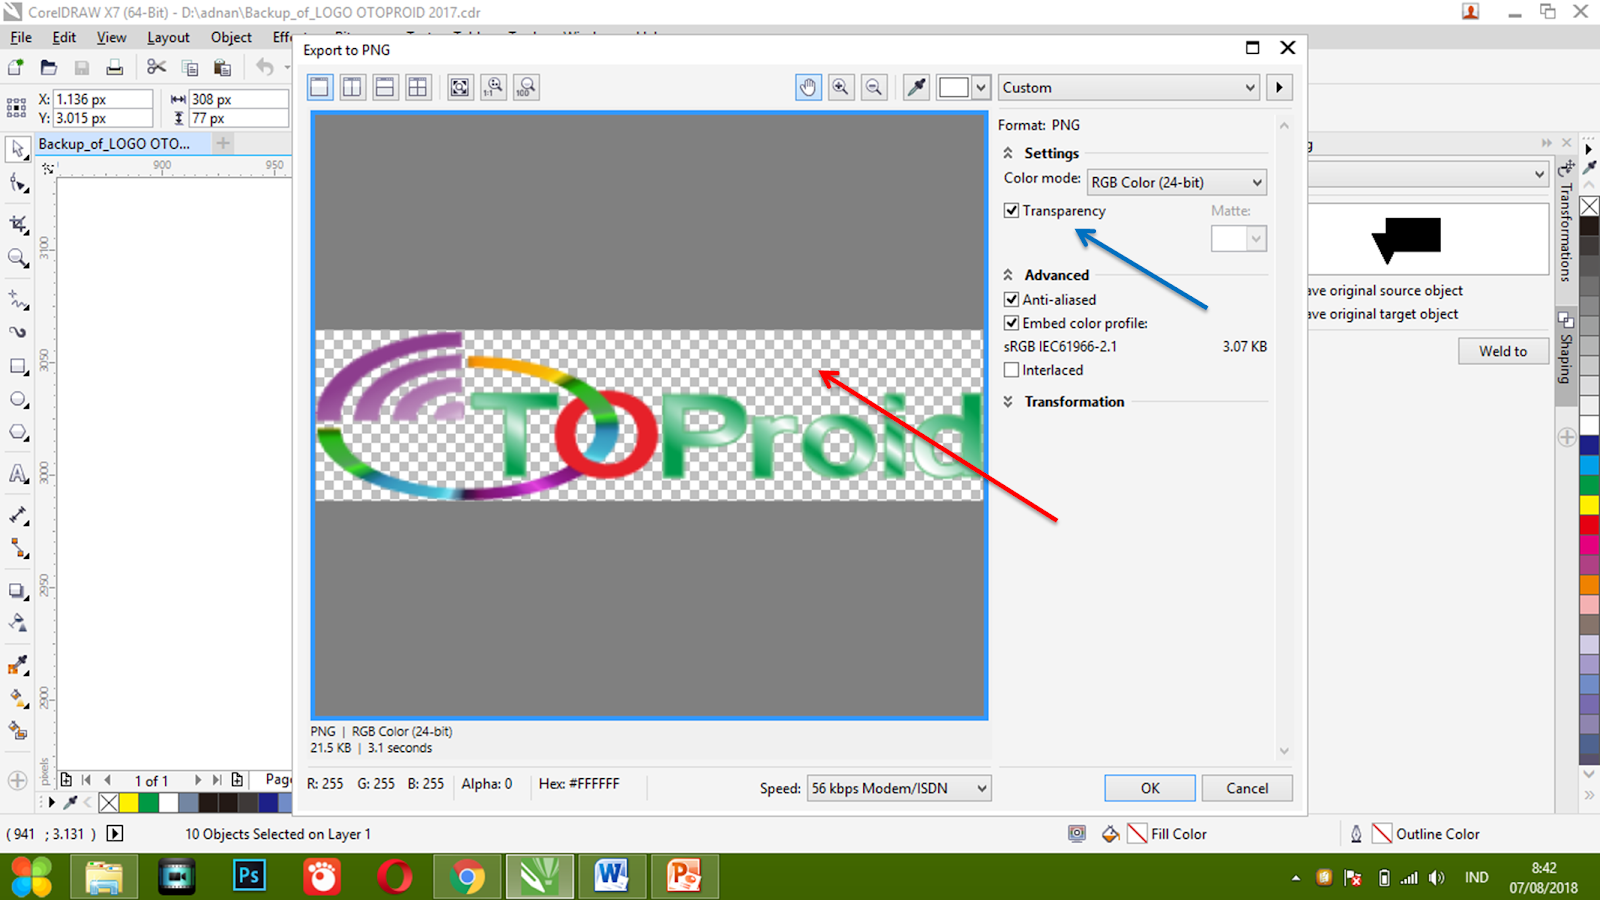Image resolution: width=1600 pixels, height=900 pixels.
Task: Select the Pick tool in CorelDRAW toolbox
Action: [18, 149]
